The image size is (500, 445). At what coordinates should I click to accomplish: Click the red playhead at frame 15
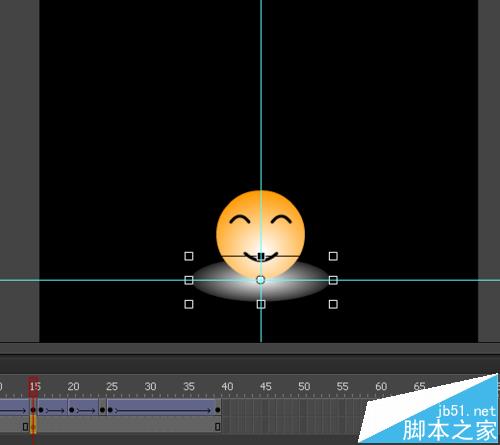pos(33,387)
